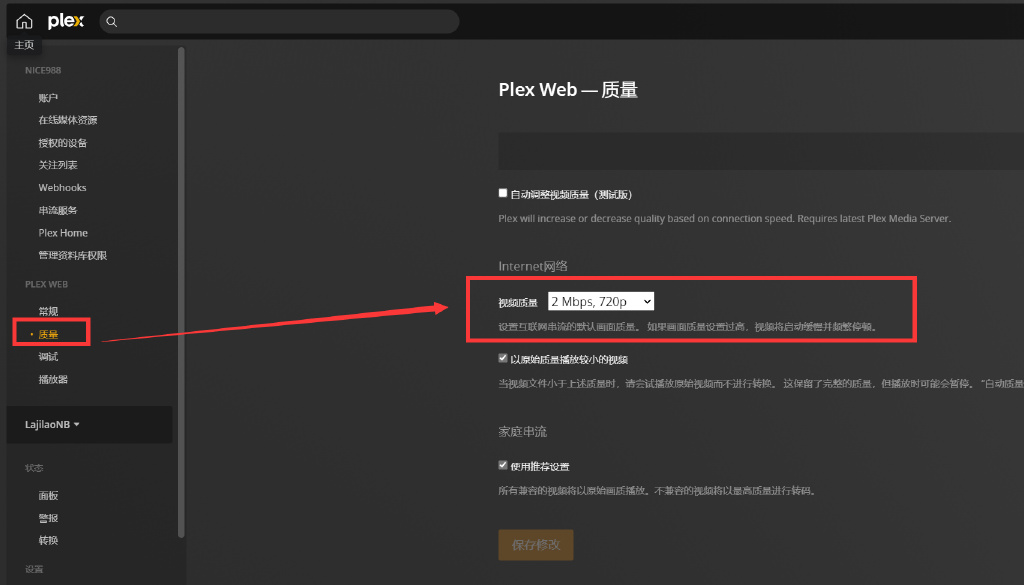
Task: Open Webhooks settings
Action: pos(62,187)
